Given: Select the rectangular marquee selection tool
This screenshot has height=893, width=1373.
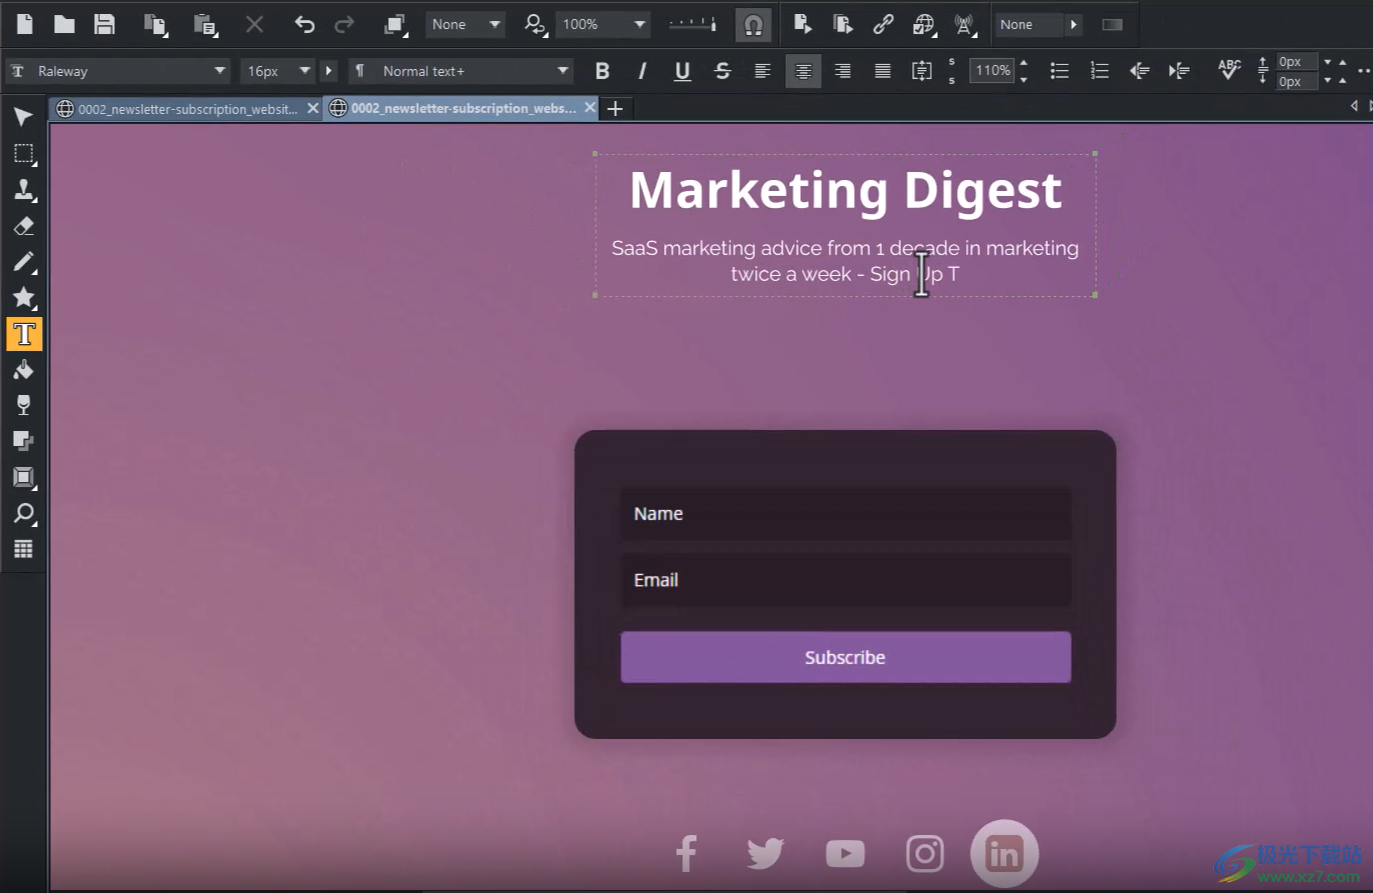Looking at the screenshot, I should pyautogui.click(x=24, y=154).
